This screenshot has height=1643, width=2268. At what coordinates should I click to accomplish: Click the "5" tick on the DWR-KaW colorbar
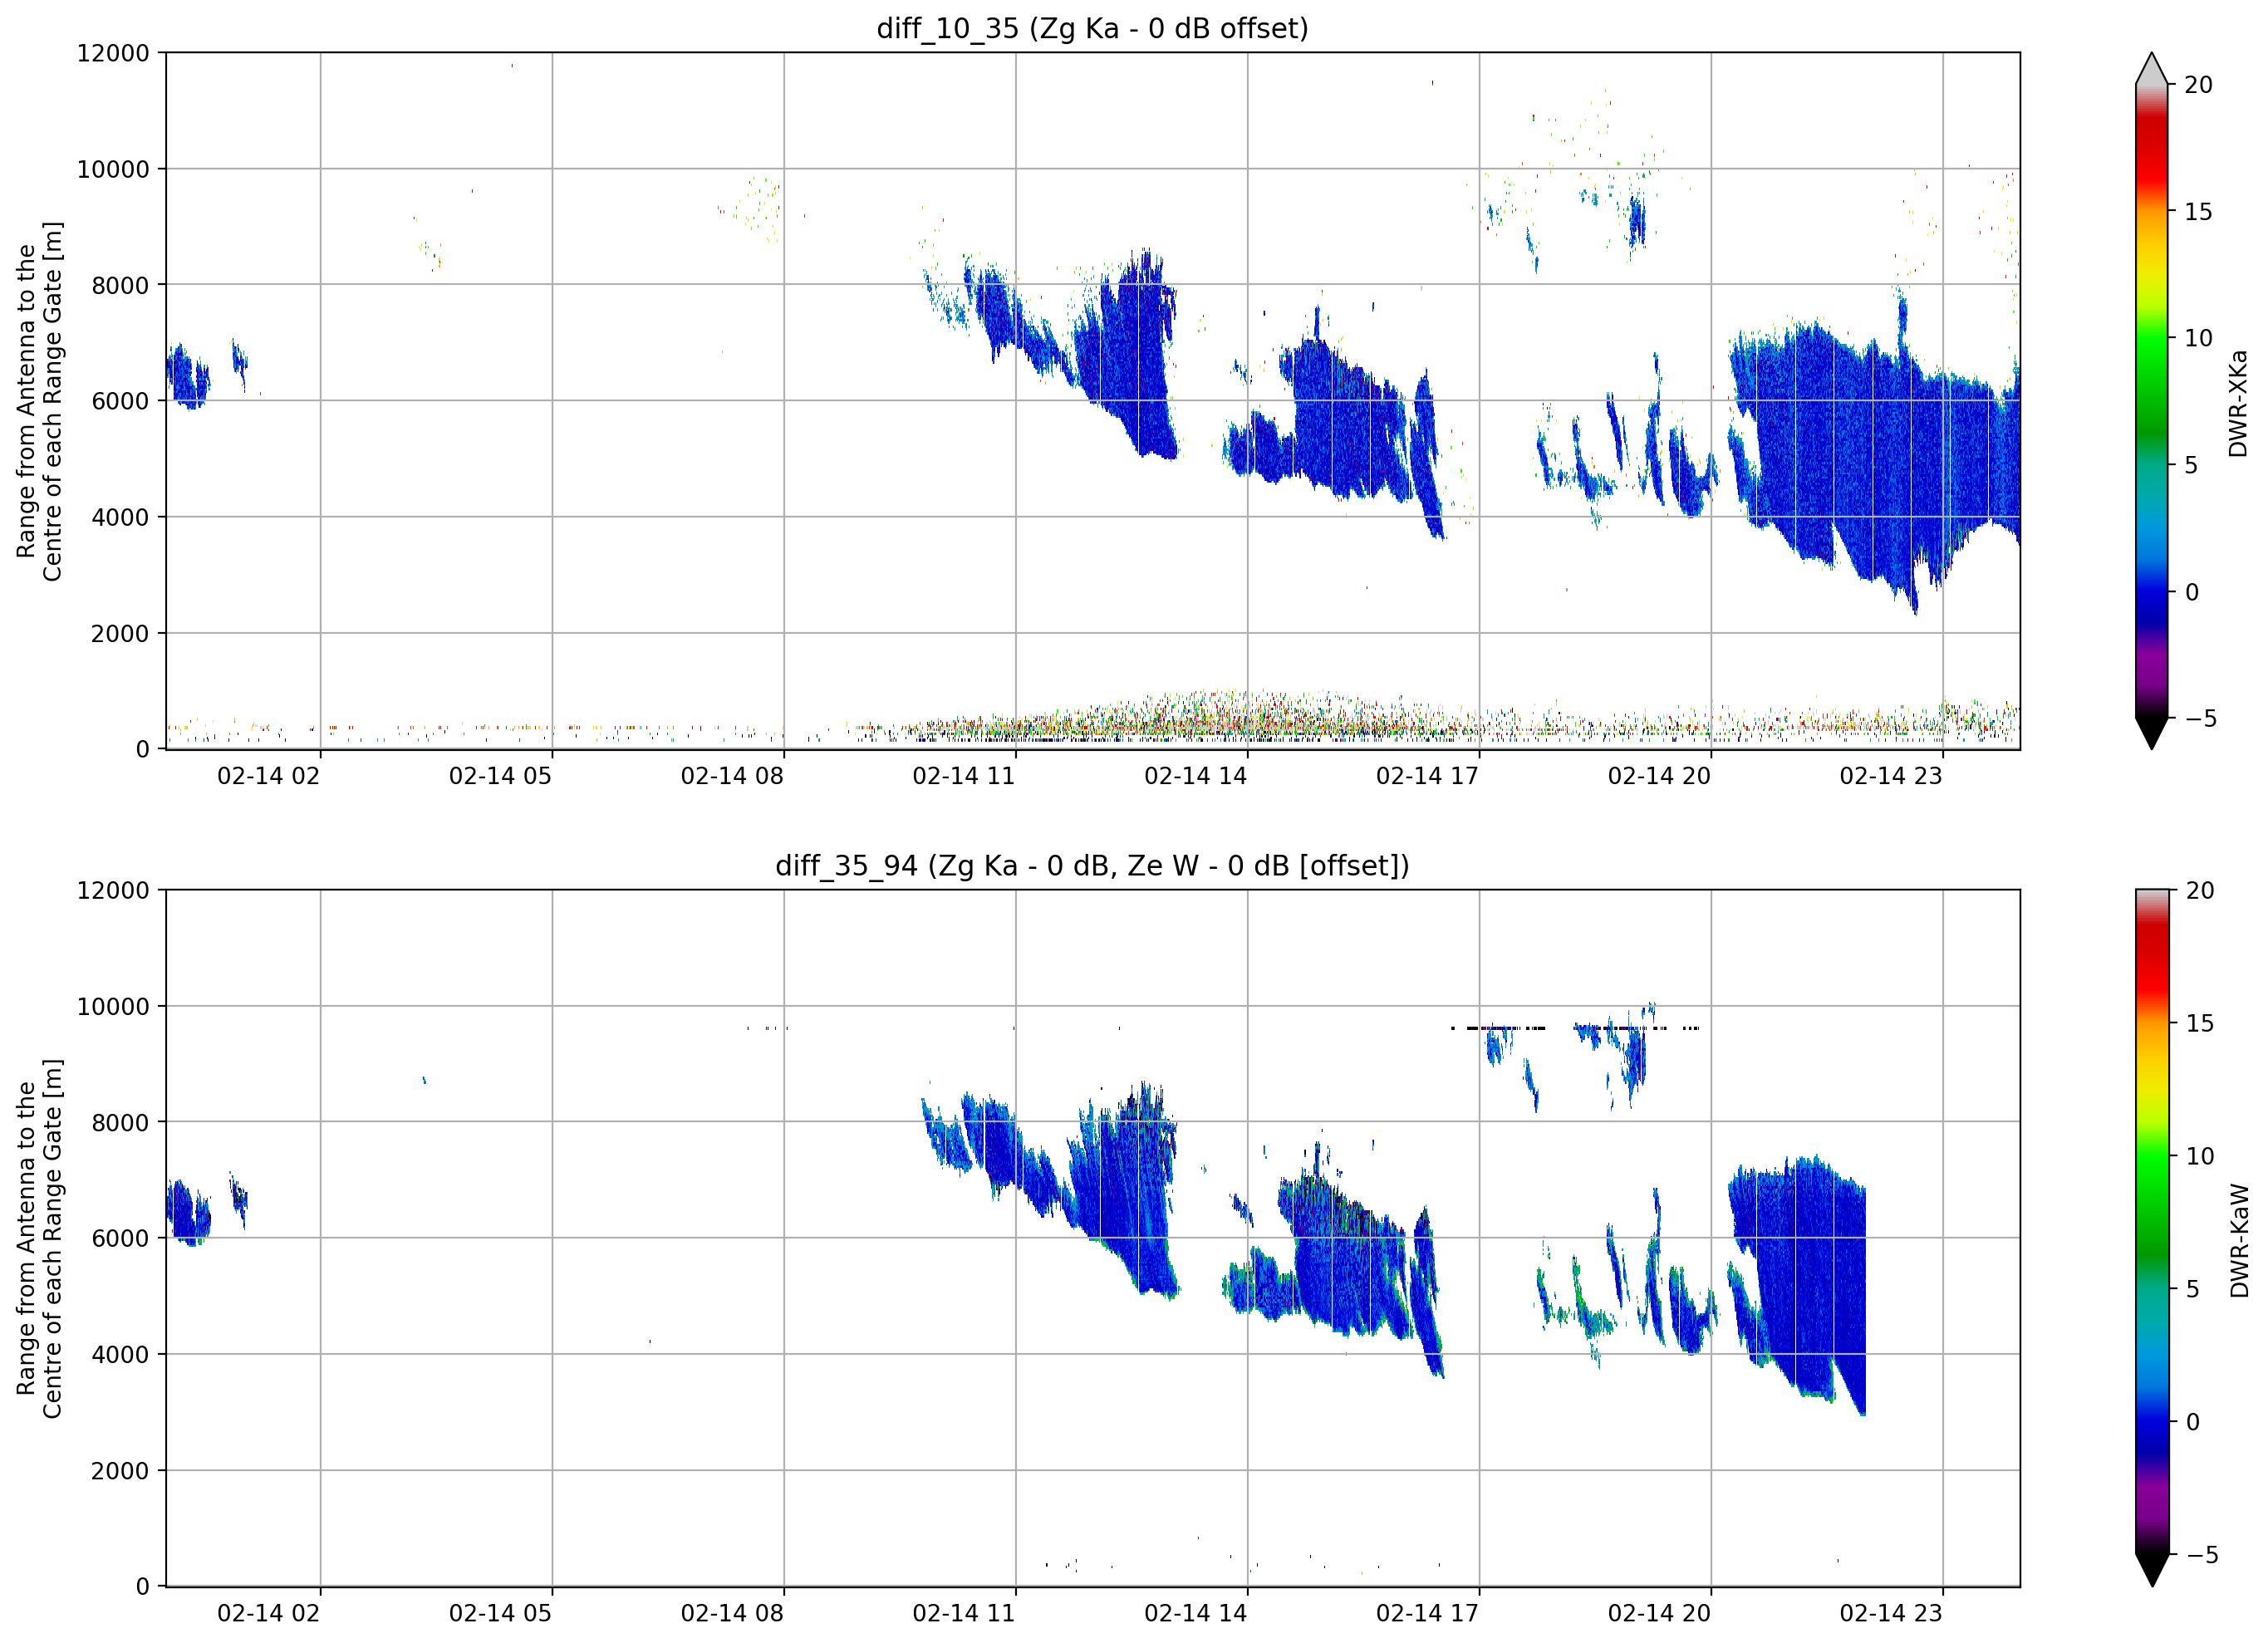click(2192, 1289)
